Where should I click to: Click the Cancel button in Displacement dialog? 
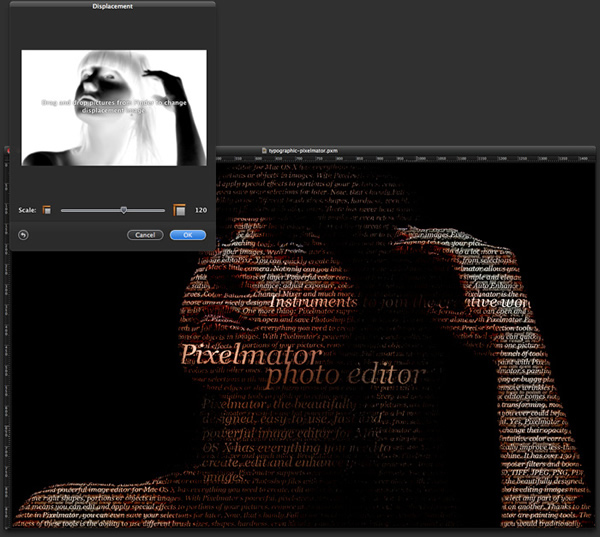[145, 235]
